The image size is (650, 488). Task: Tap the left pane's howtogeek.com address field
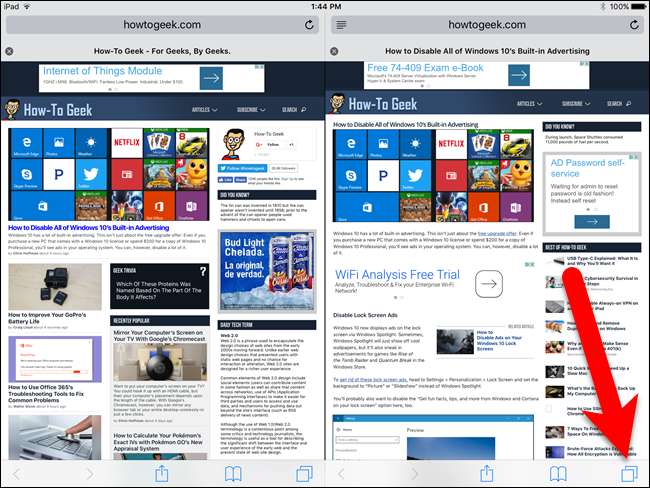(162, 22)
